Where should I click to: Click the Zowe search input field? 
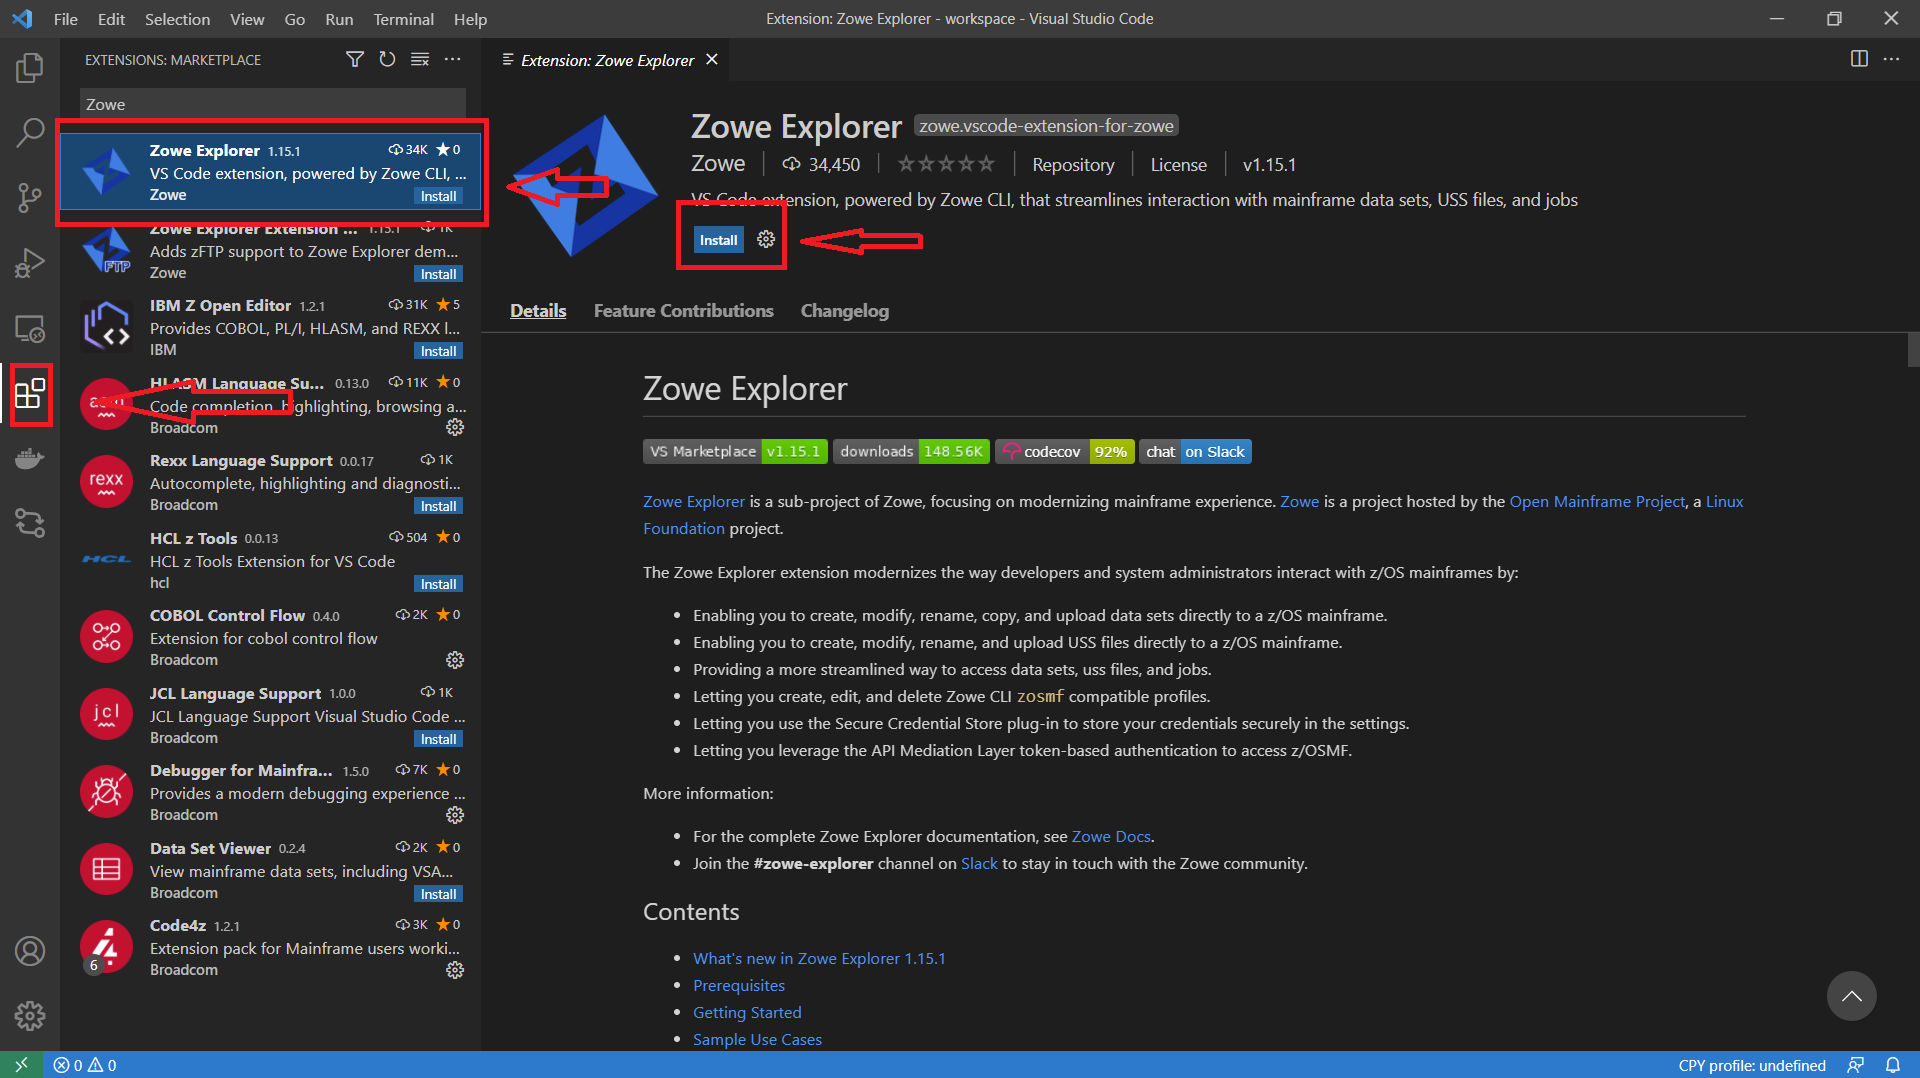[272, 104]
